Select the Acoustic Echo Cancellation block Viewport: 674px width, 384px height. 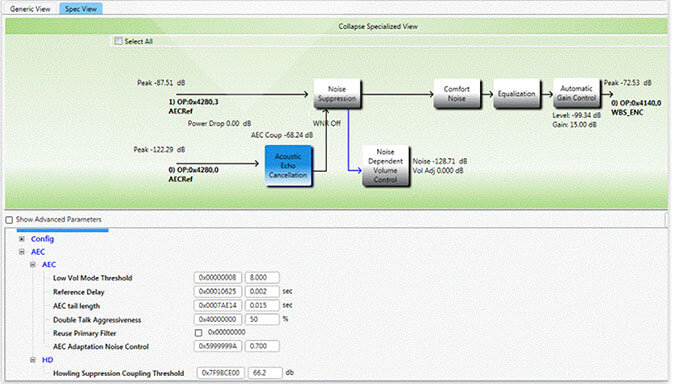tap(288, 166)
